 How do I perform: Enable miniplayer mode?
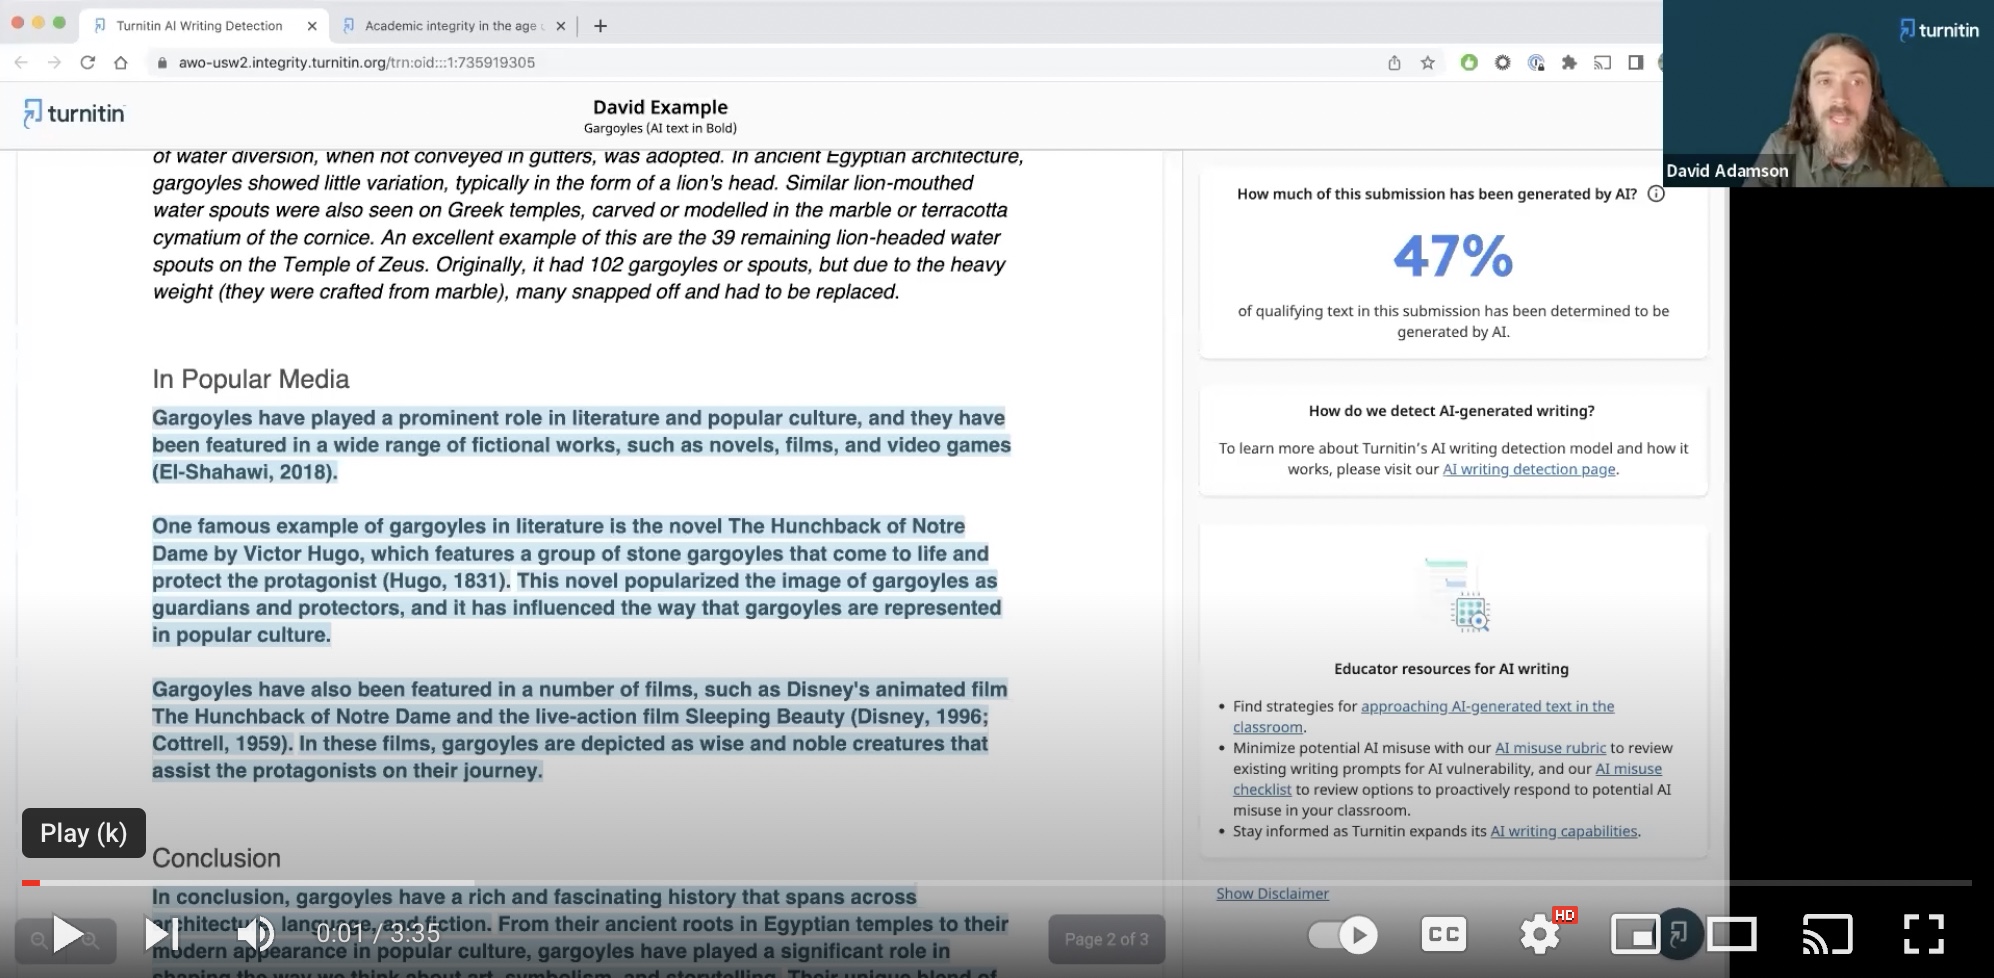(x=1635, y=935)
